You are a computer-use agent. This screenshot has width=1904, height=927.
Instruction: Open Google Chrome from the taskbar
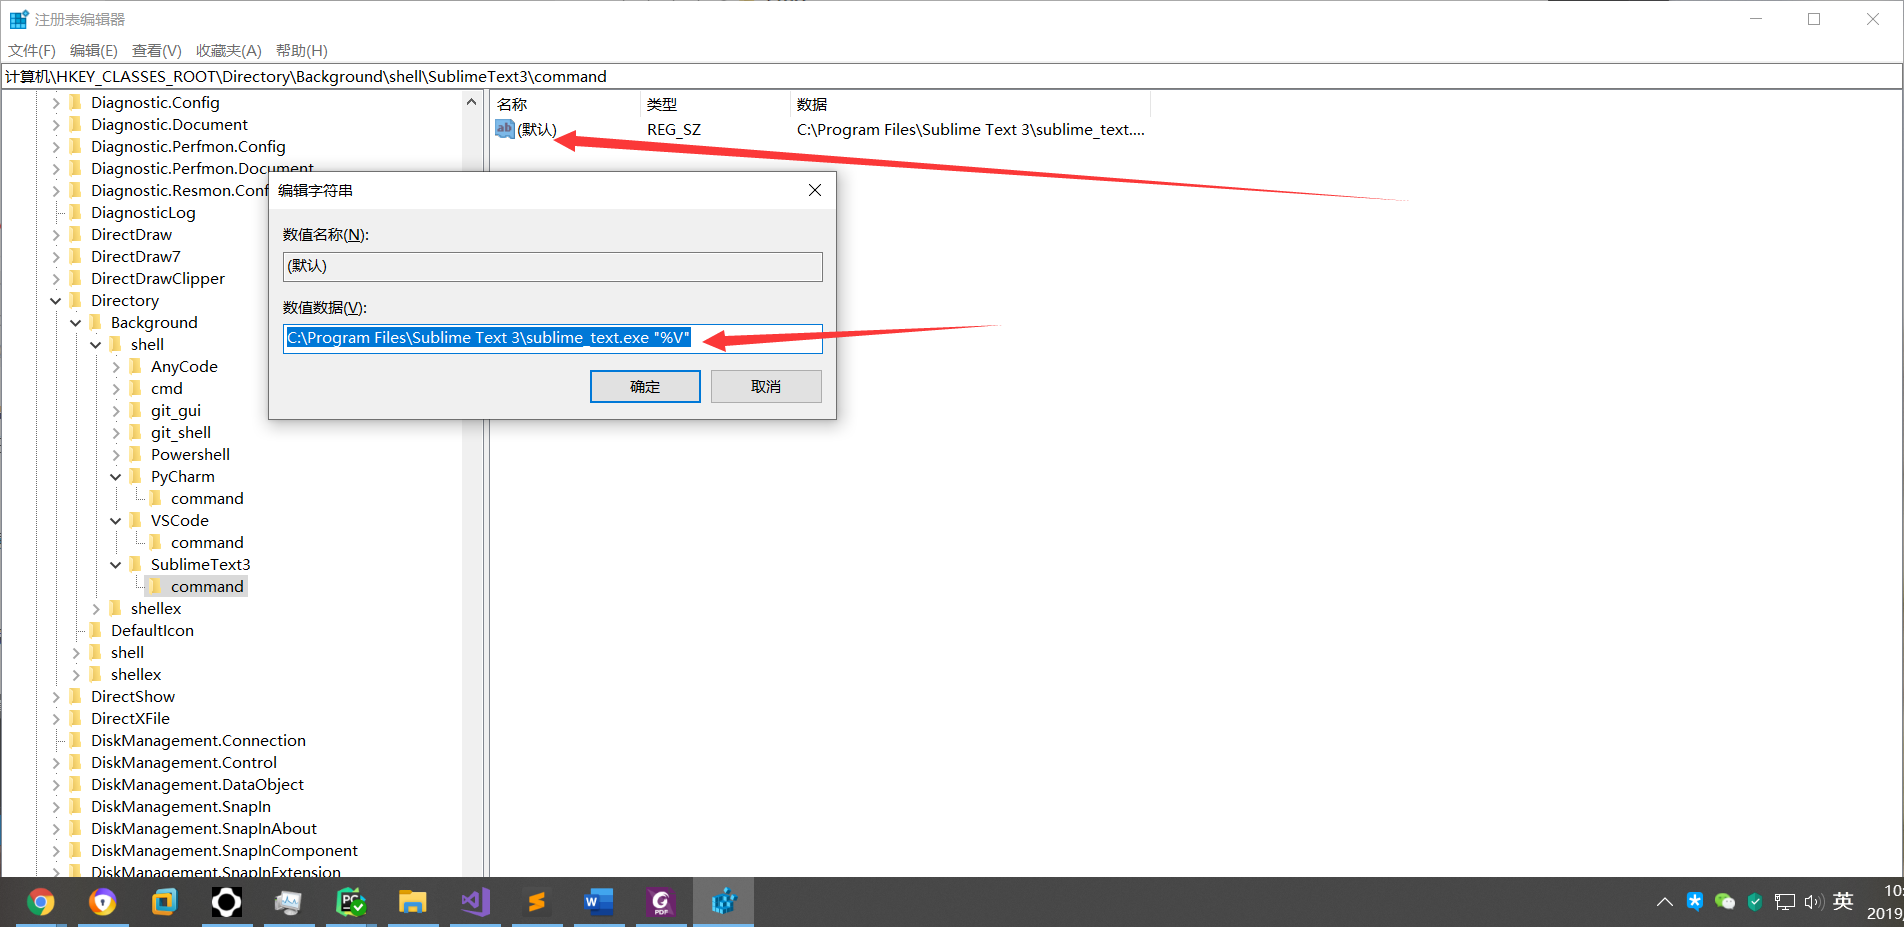(40, 902)
